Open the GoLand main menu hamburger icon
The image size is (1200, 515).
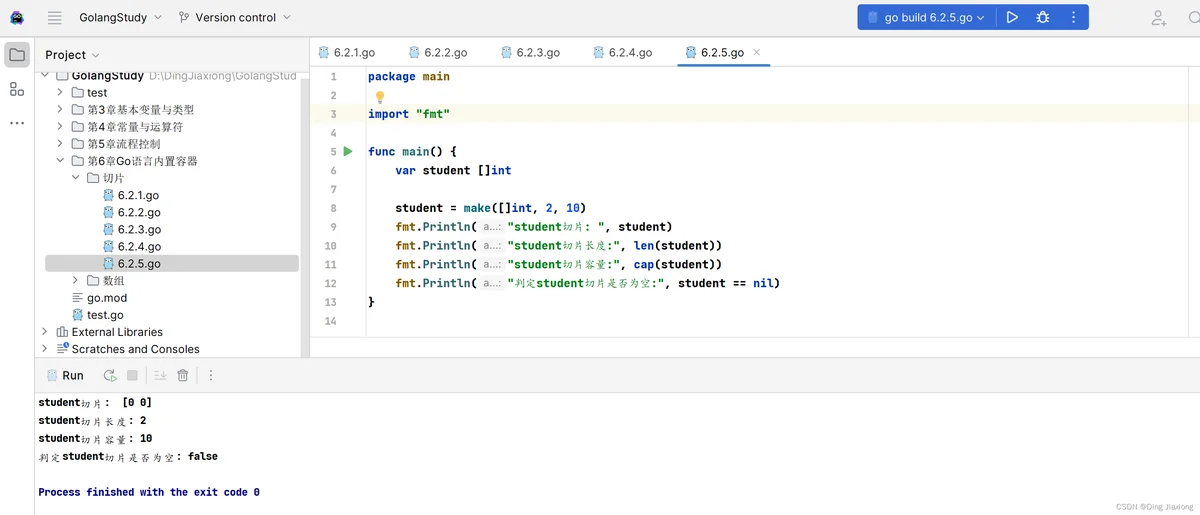coord(55,18)
